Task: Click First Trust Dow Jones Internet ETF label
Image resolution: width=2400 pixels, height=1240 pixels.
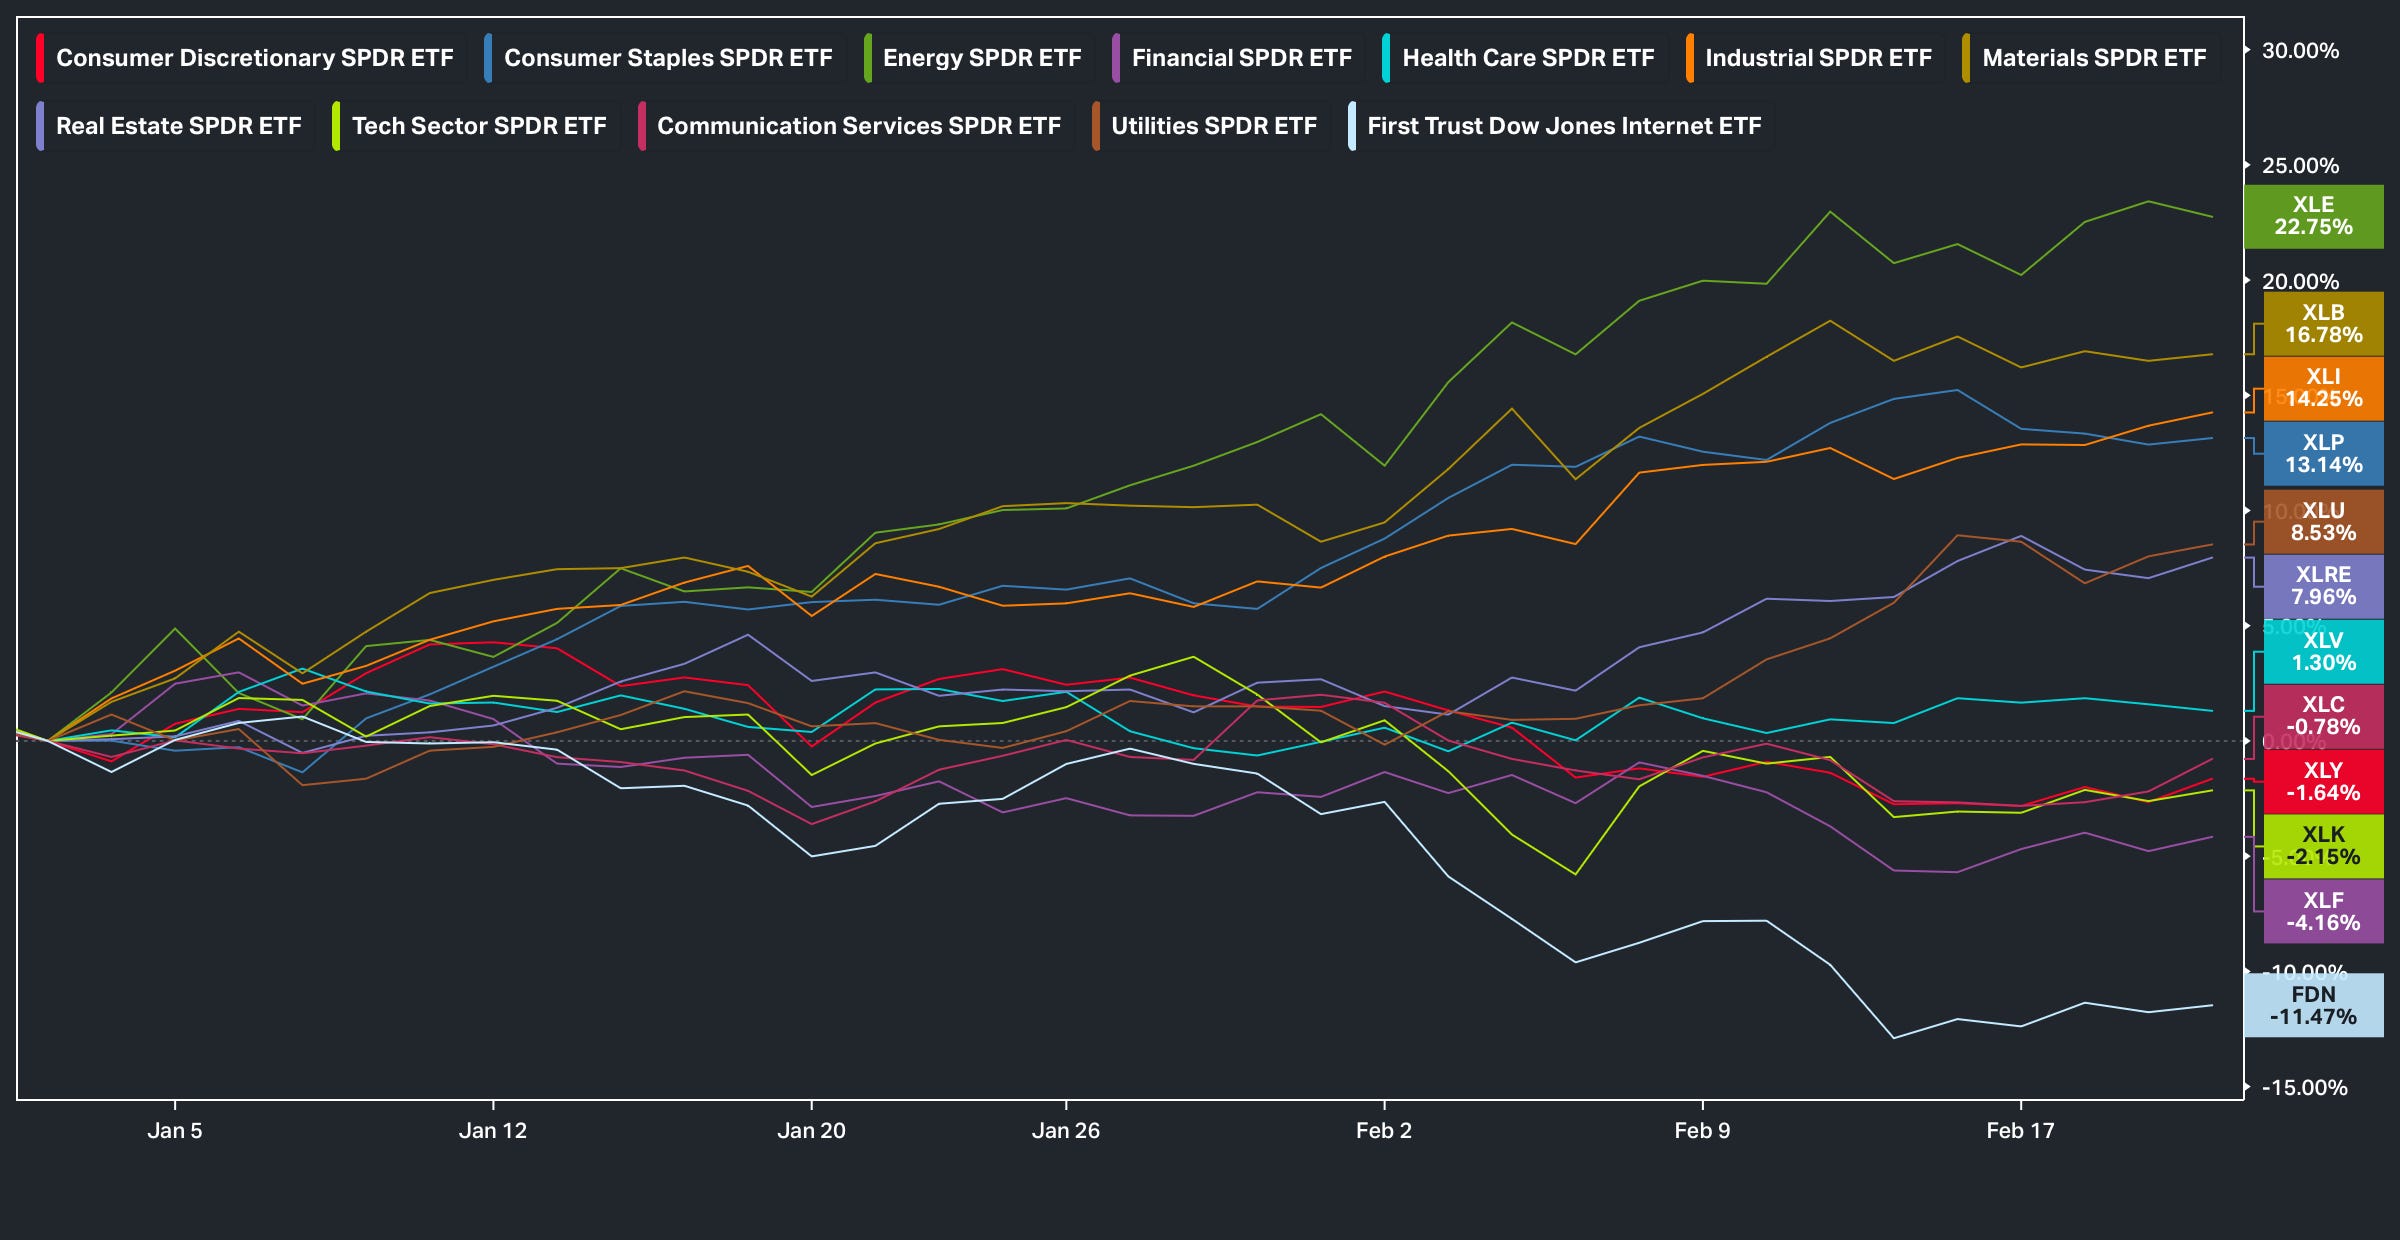Action: click(1563, 126)
